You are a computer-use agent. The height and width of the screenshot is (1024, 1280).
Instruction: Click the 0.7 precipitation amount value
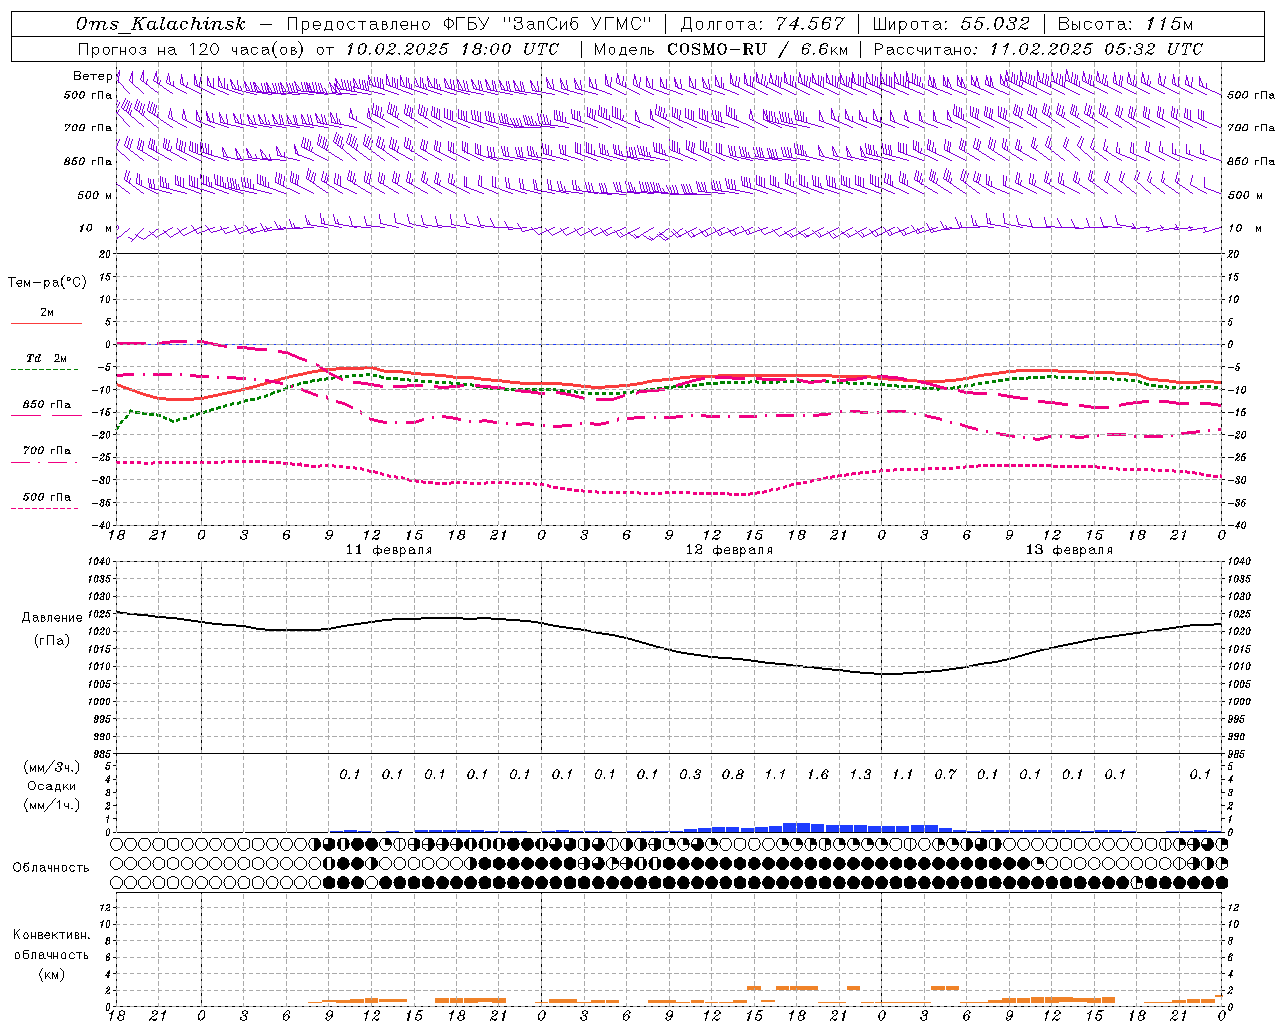945,774
